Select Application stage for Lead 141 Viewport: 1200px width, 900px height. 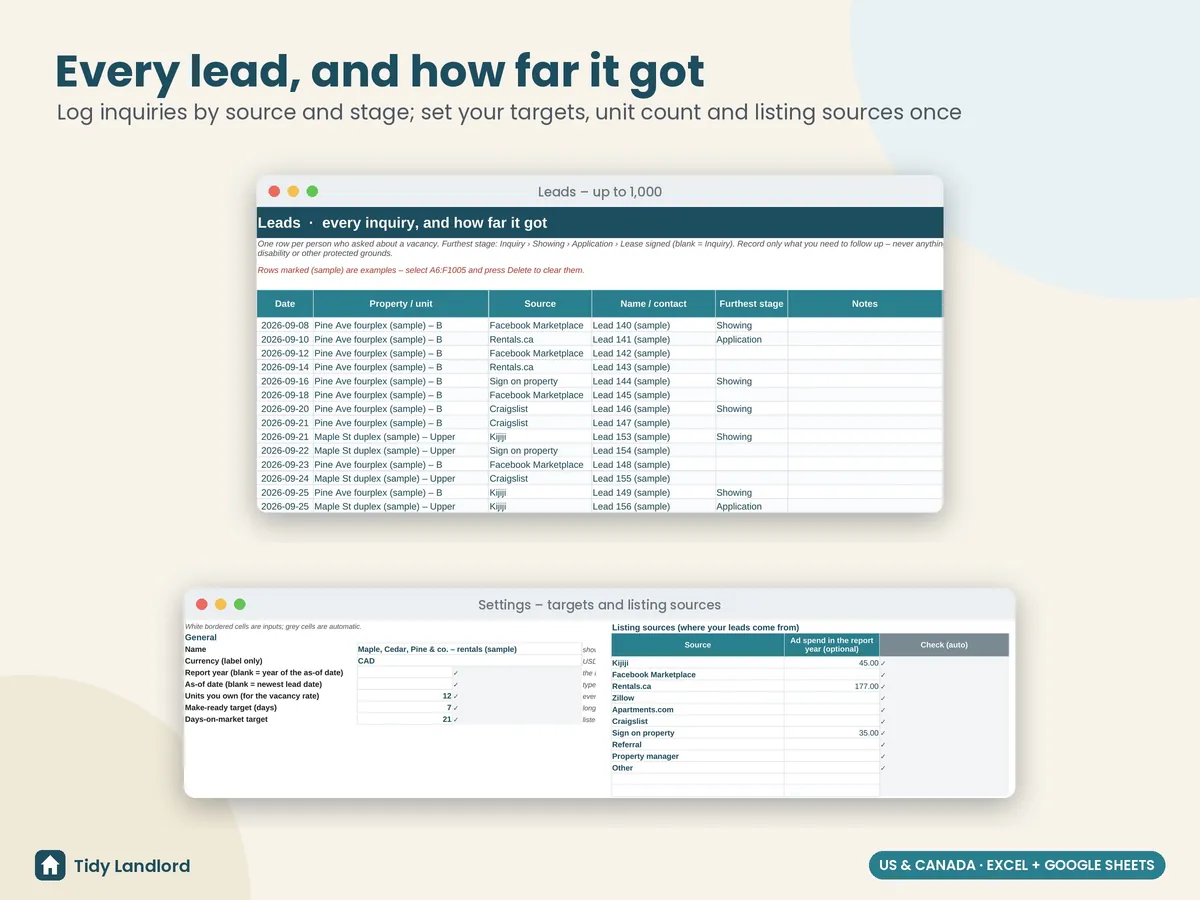coord(751,339)
